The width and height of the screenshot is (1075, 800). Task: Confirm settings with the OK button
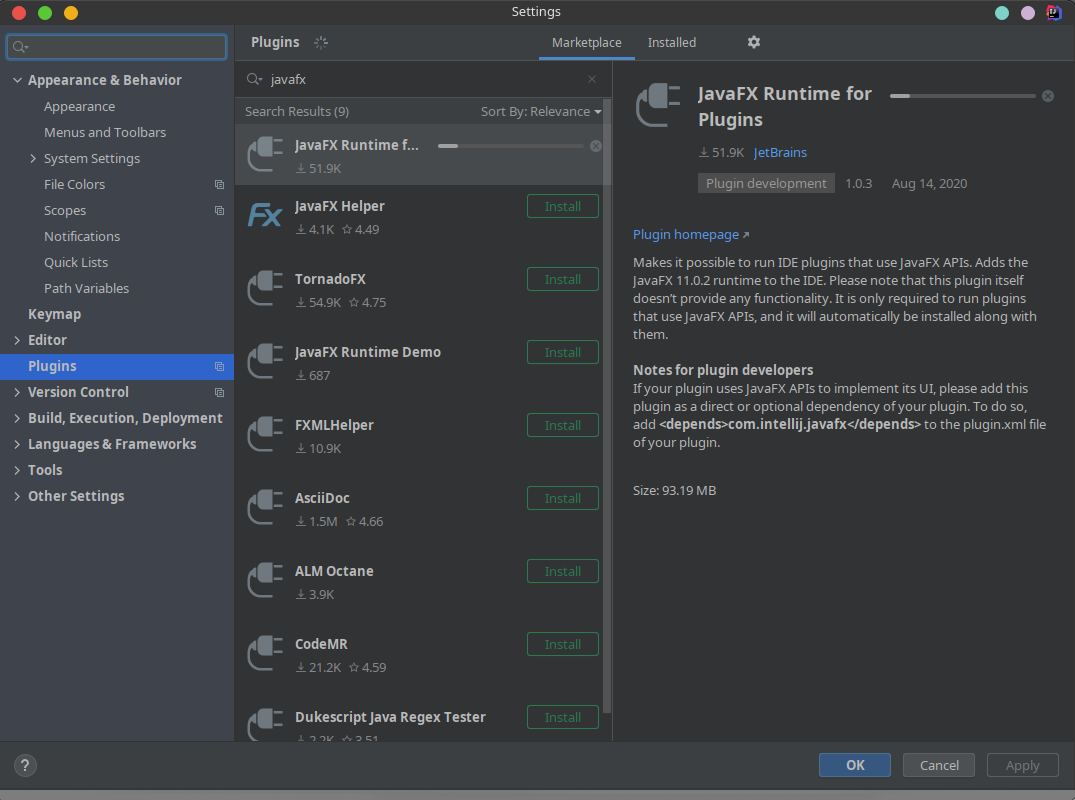point(854,765)
